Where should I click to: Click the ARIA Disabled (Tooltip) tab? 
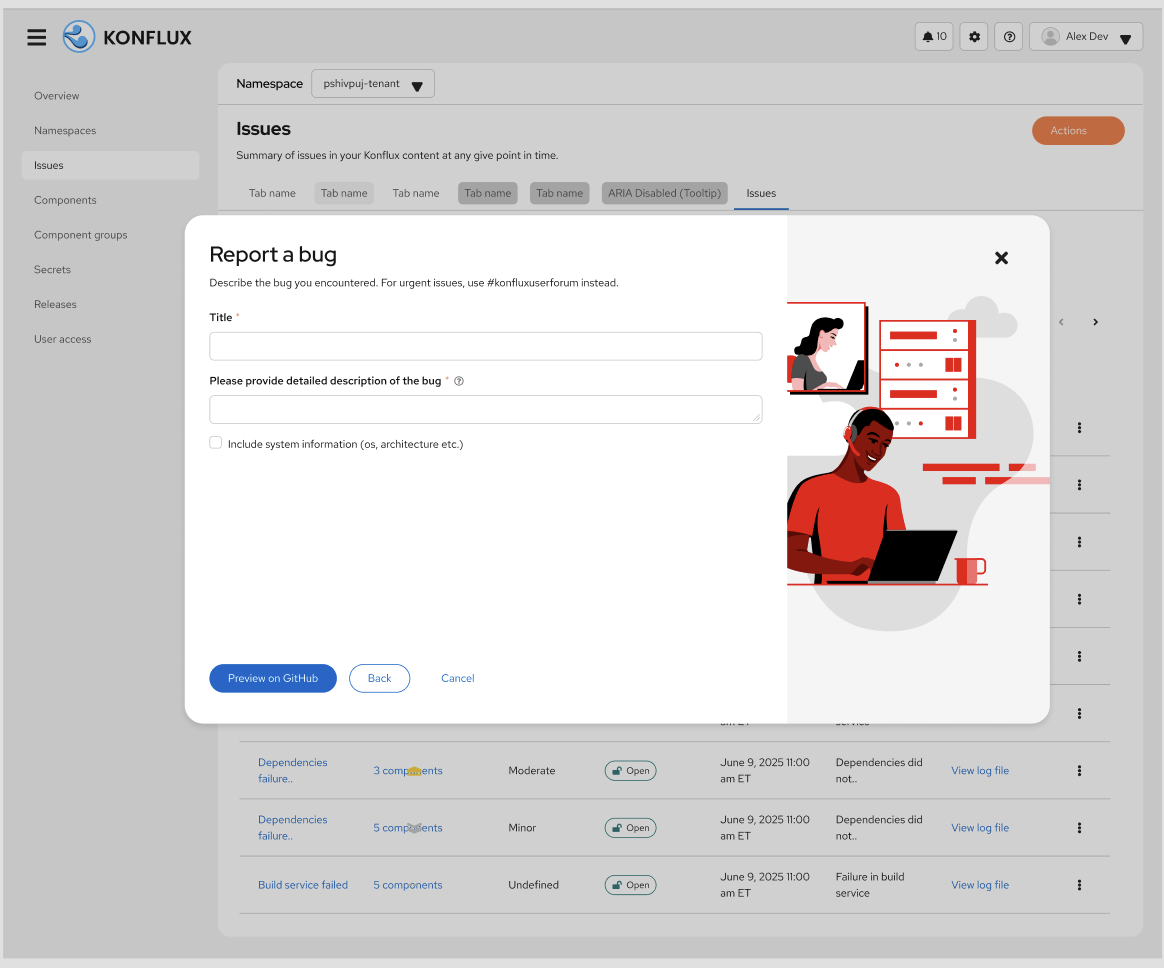[664, 193]
